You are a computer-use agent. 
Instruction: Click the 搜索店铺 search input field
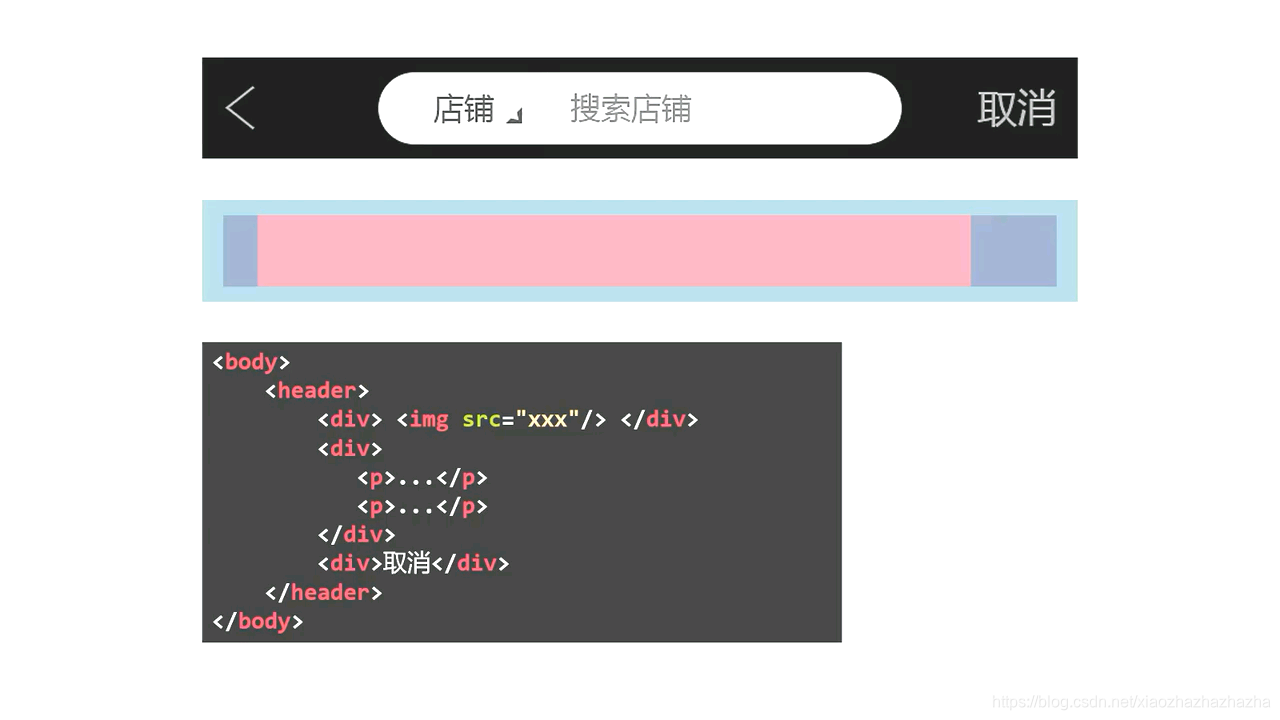point(630,109)
